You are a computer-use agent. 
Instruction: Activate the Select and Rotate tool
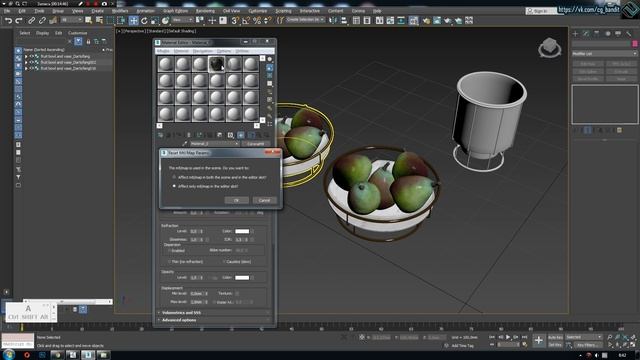(x=144, y=20)
